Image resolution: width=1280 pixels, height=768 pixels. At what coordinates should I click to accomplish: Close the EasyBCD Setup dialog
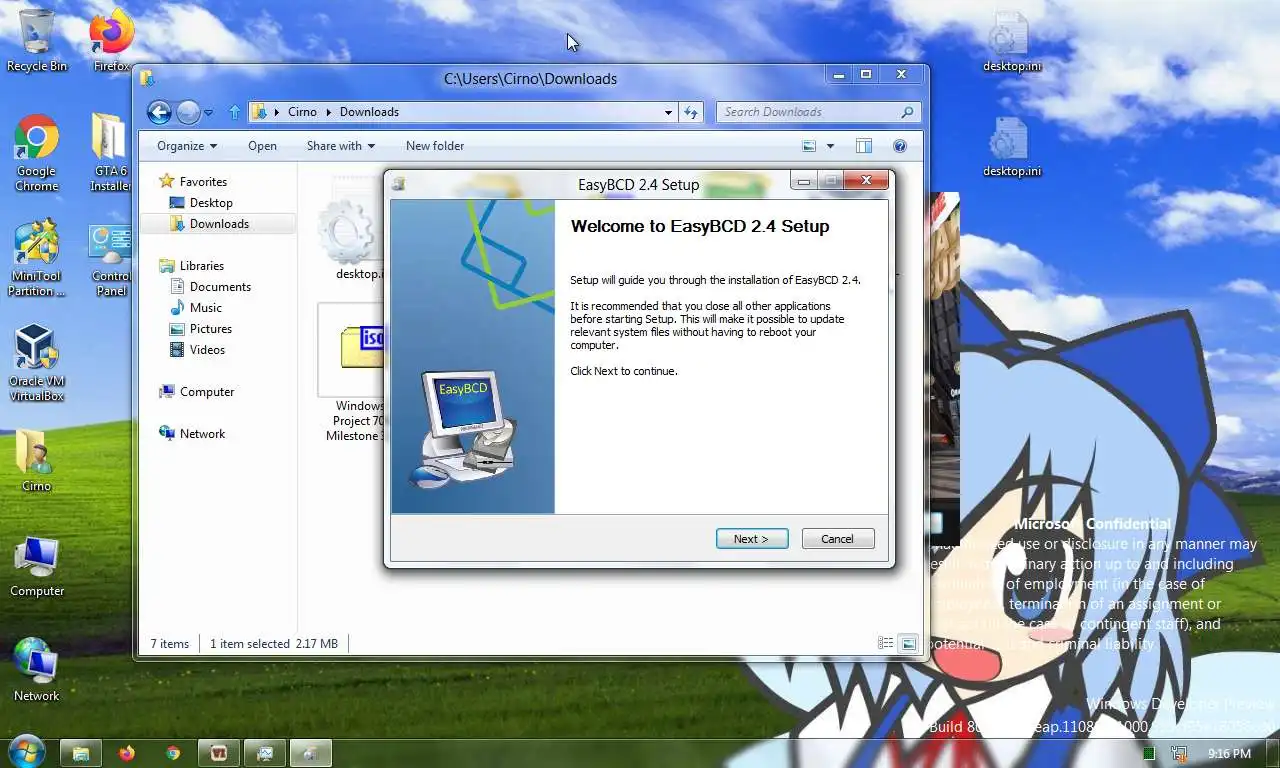(866, 181)
